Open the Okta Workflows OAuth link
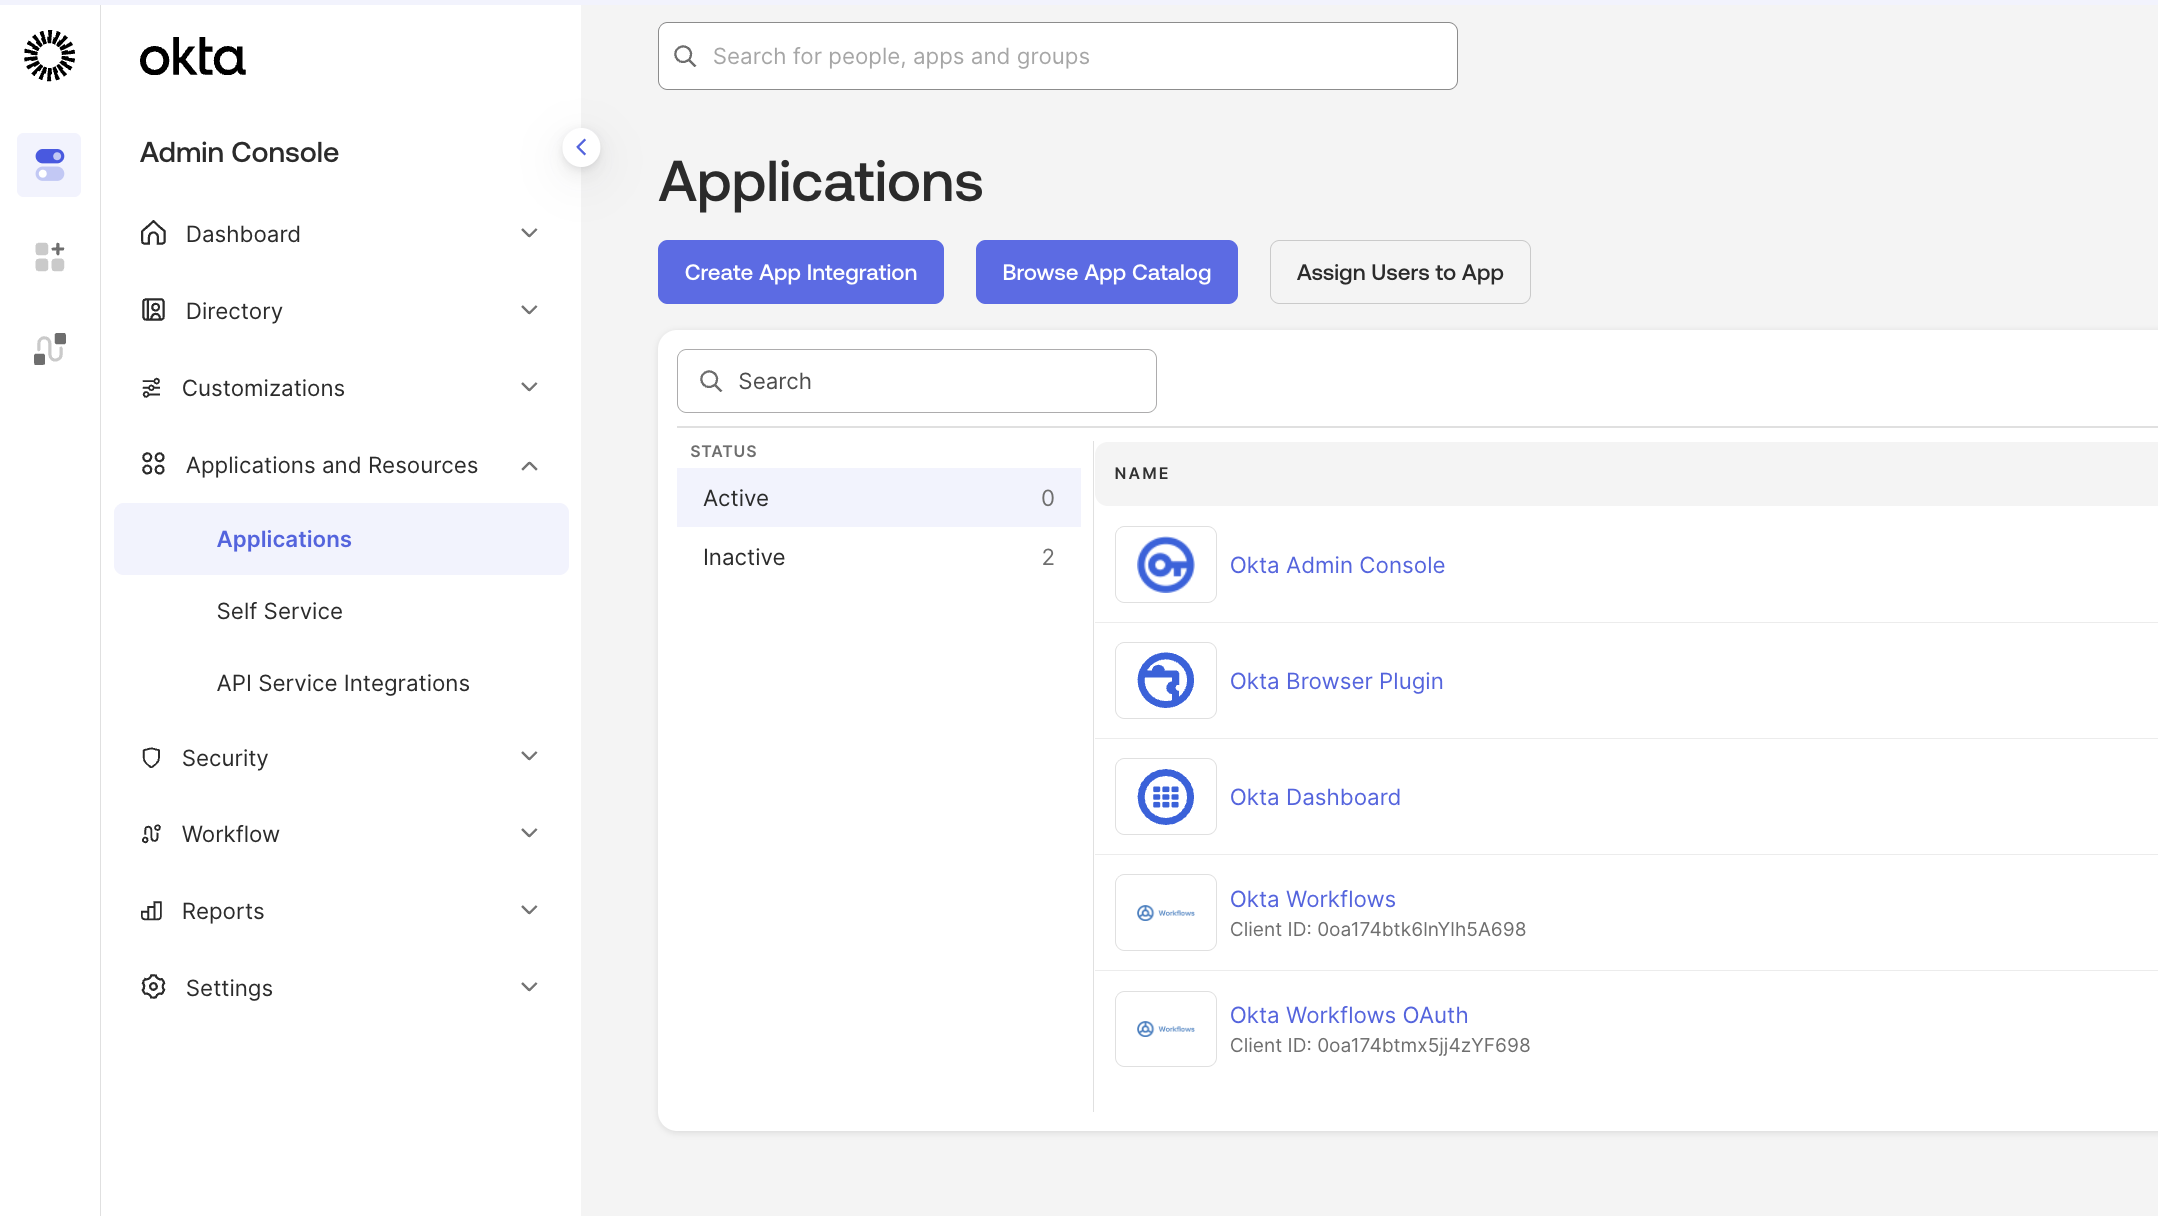The height and width of the screenshot is (1216, 2158). click(x=1349, y=1015)
